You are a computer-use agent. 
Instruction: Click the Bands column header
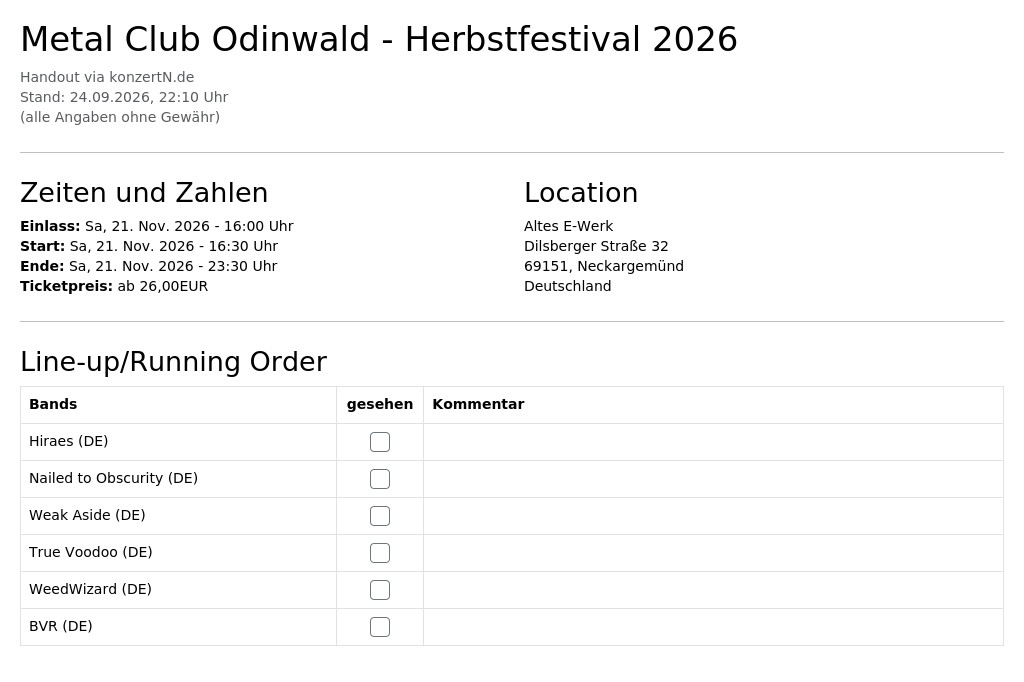tap(53, 404)
